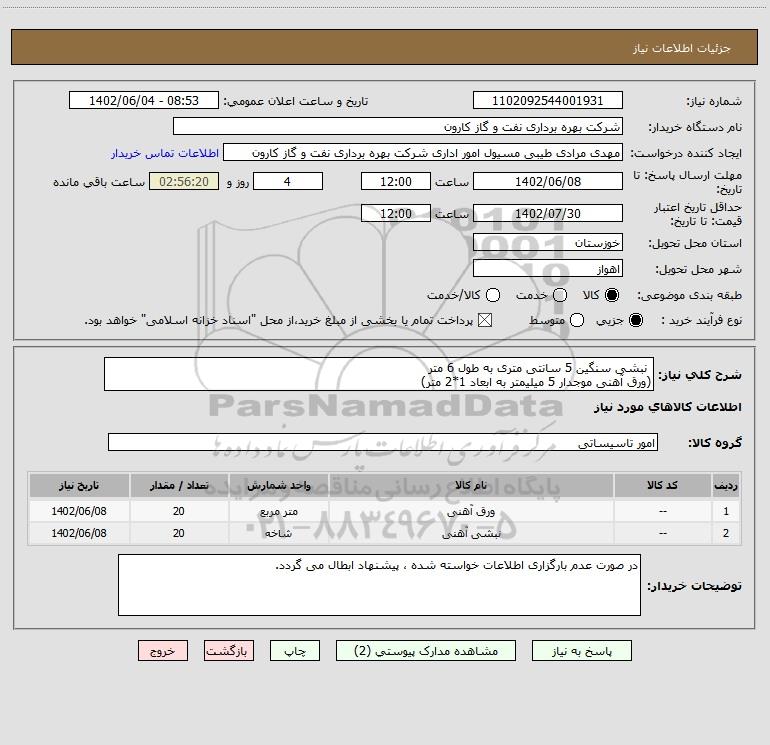Image resolution: width=770 pixels, height=745 pixels.
Task: Click the ورق آهنی item name cell
Action: pos(471,511)
